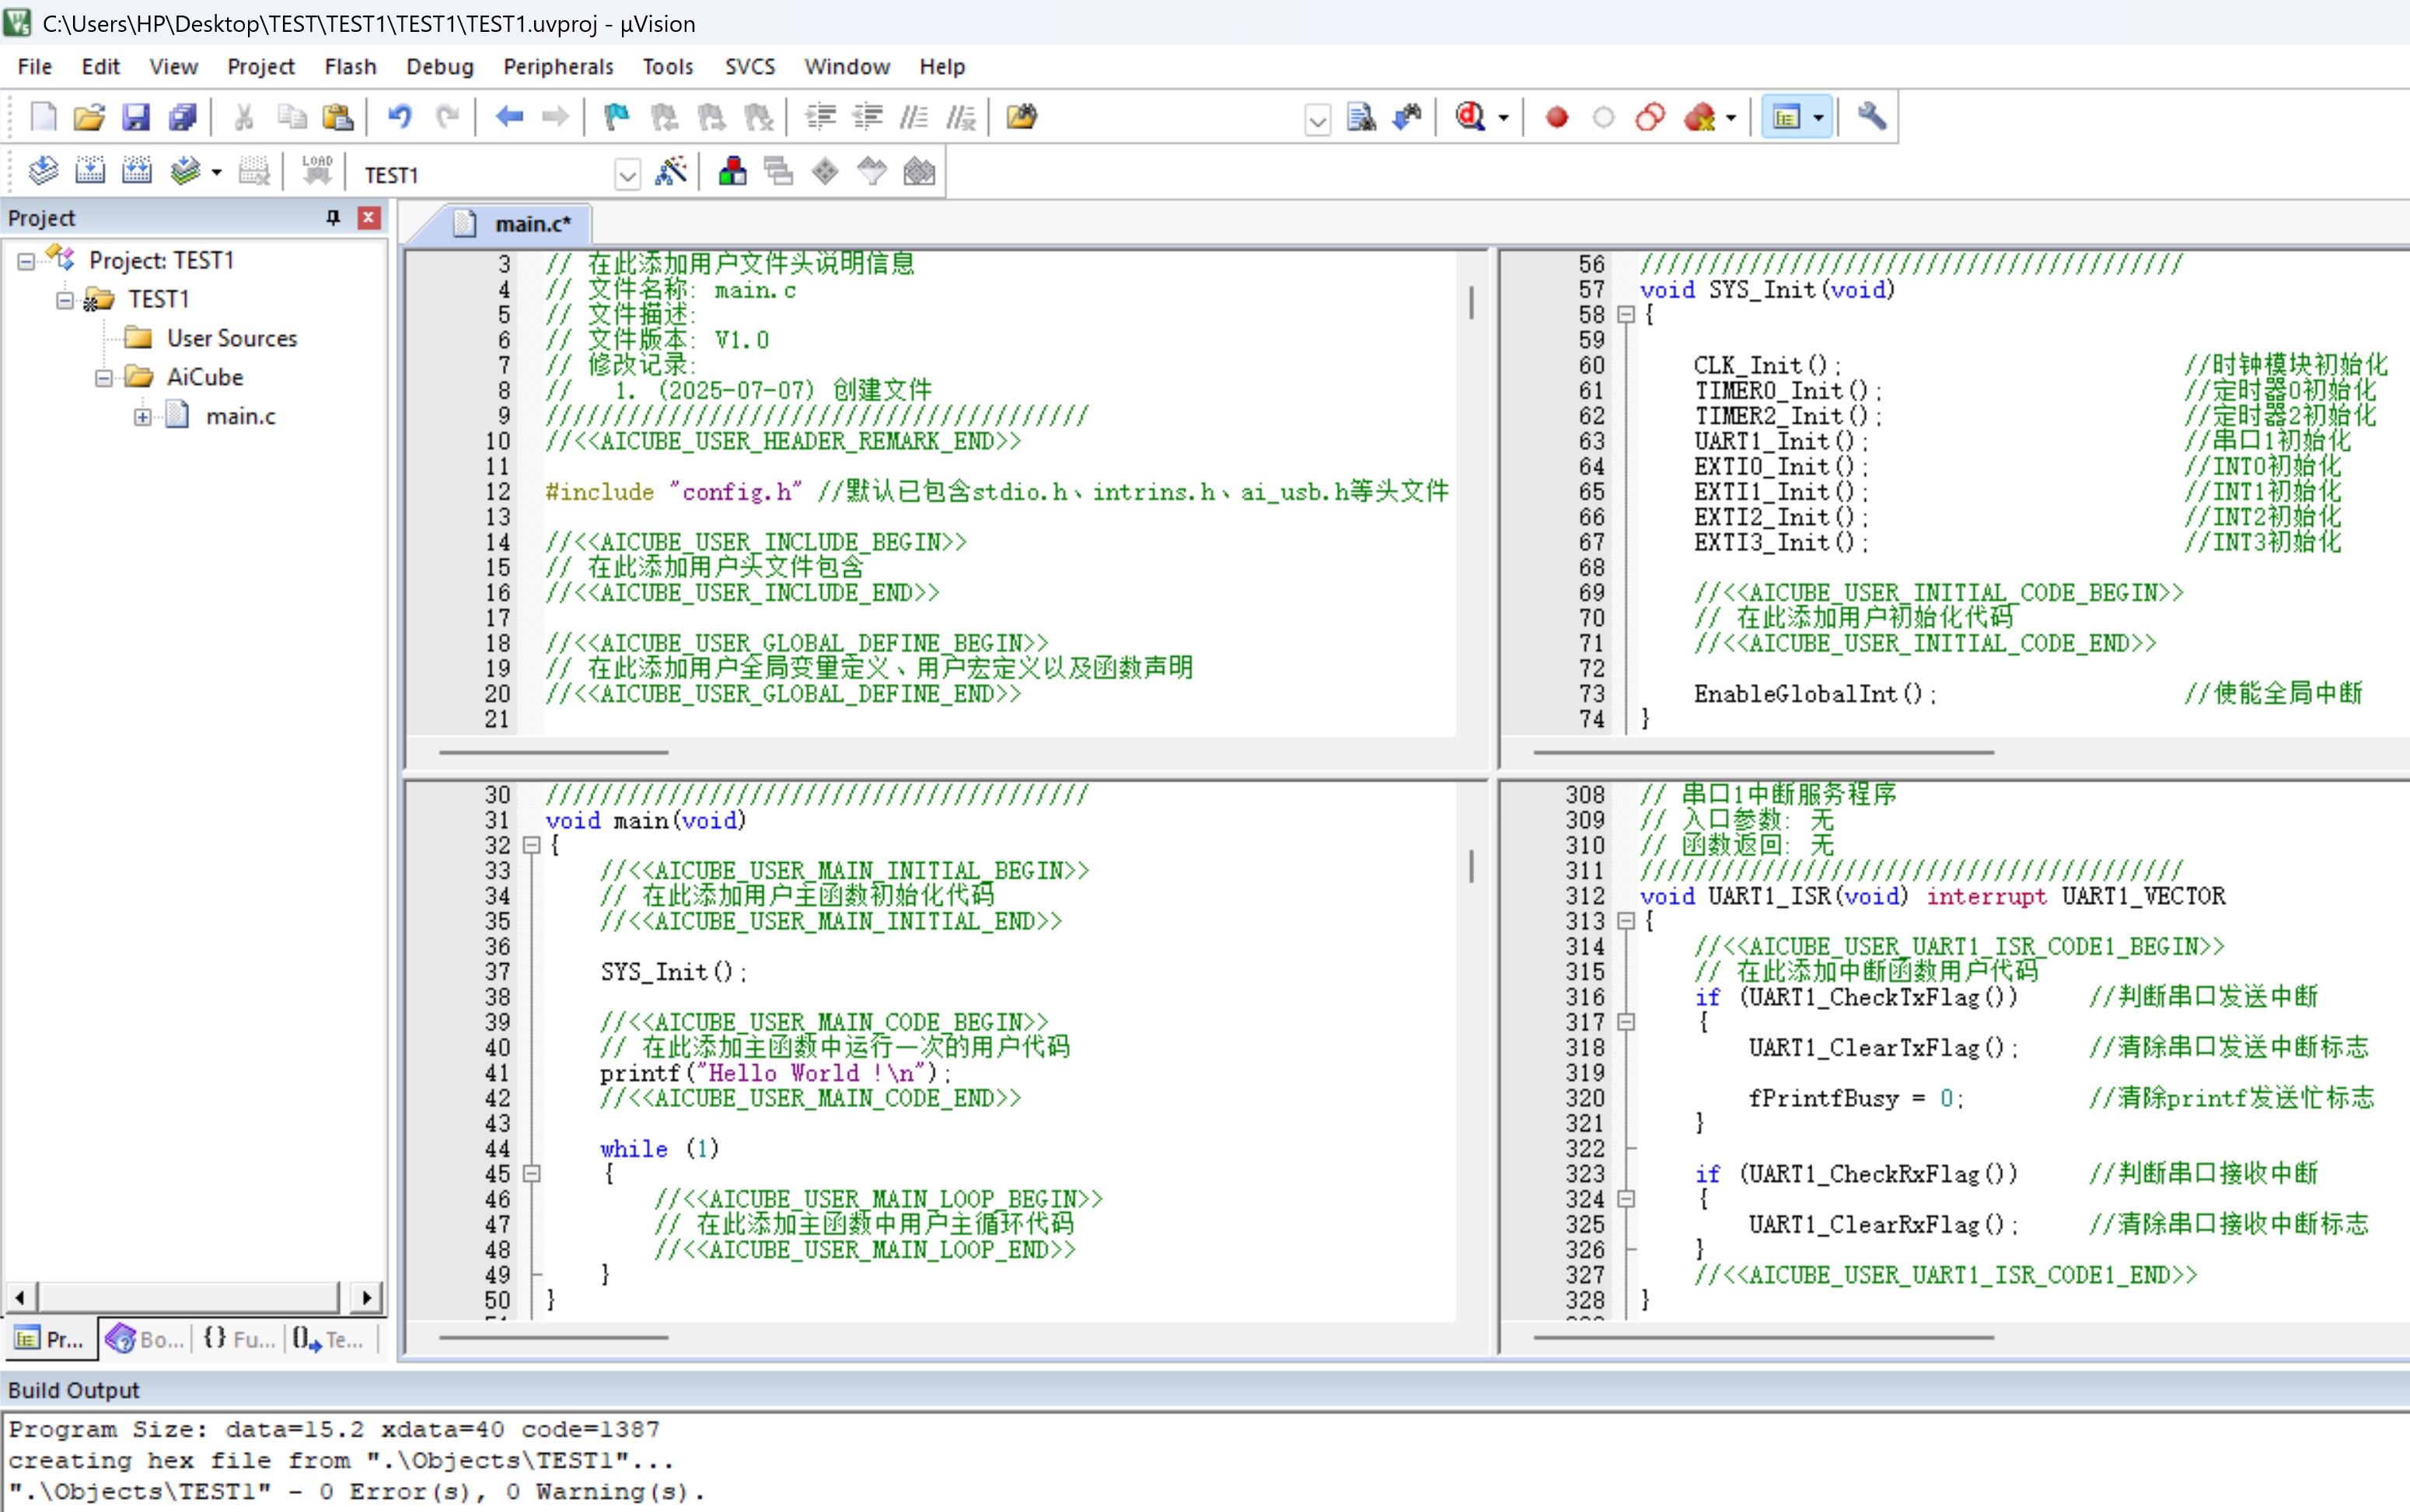Open Options for Target magic wand icon
Screen dimensions: 2410x1512
point(671,172)
